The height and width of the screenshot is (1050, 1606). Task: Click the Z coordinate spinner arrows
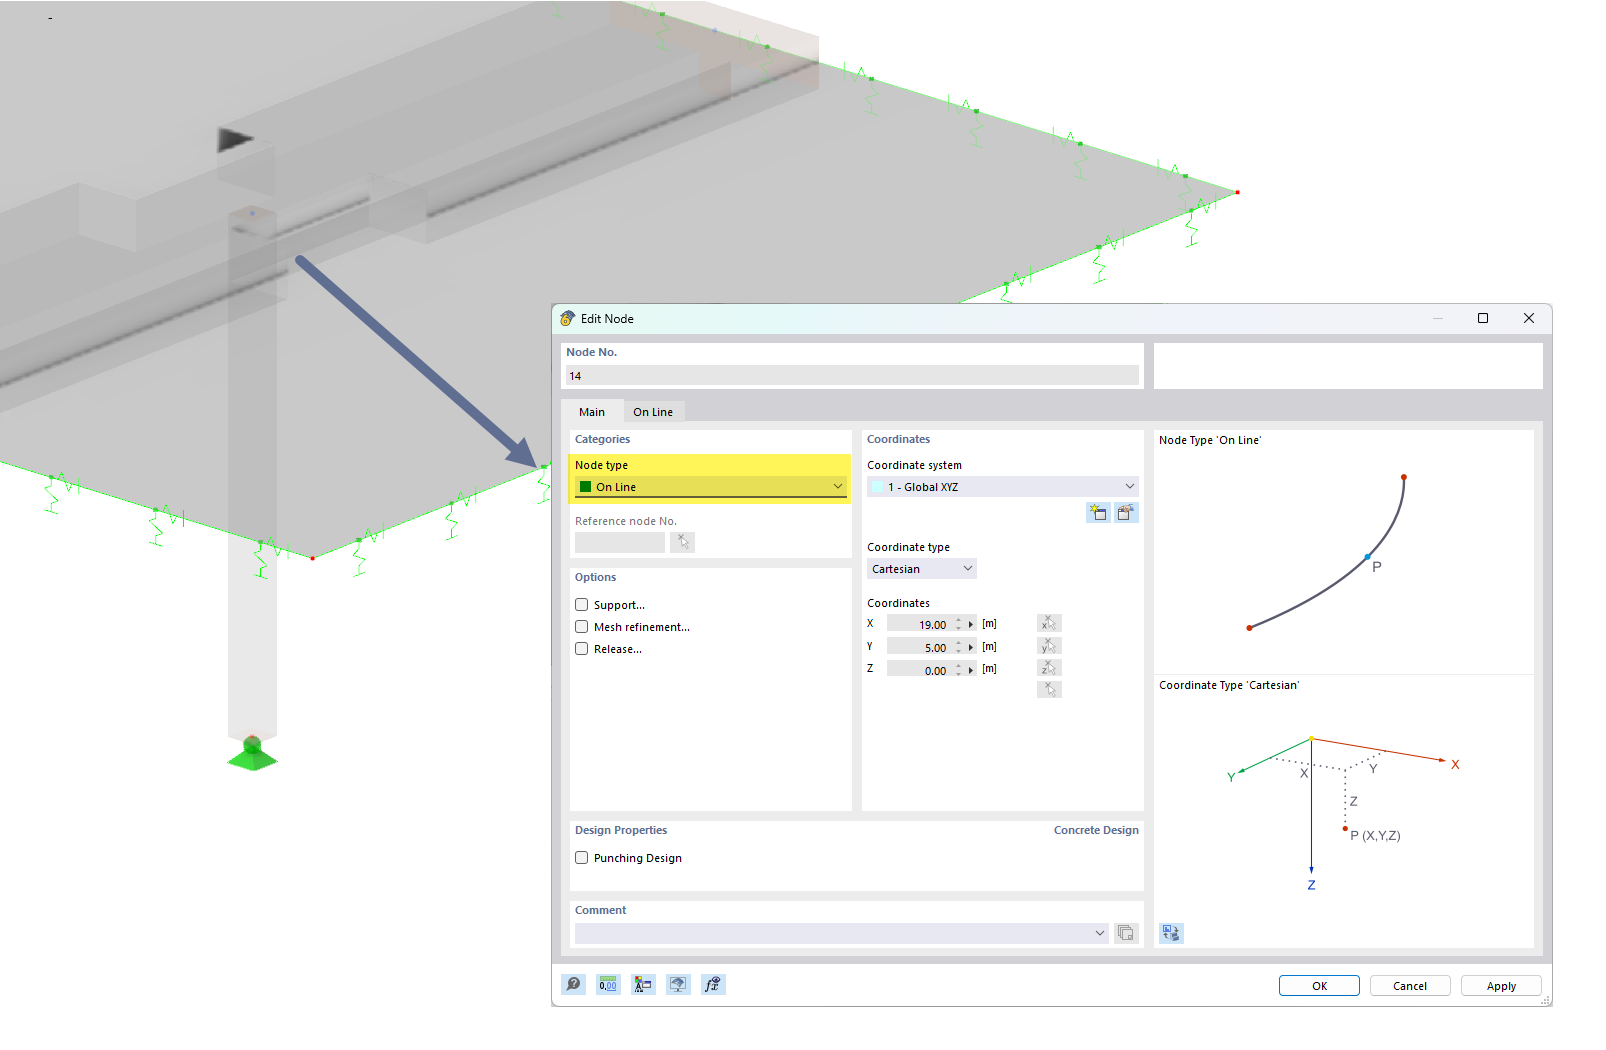958,671
